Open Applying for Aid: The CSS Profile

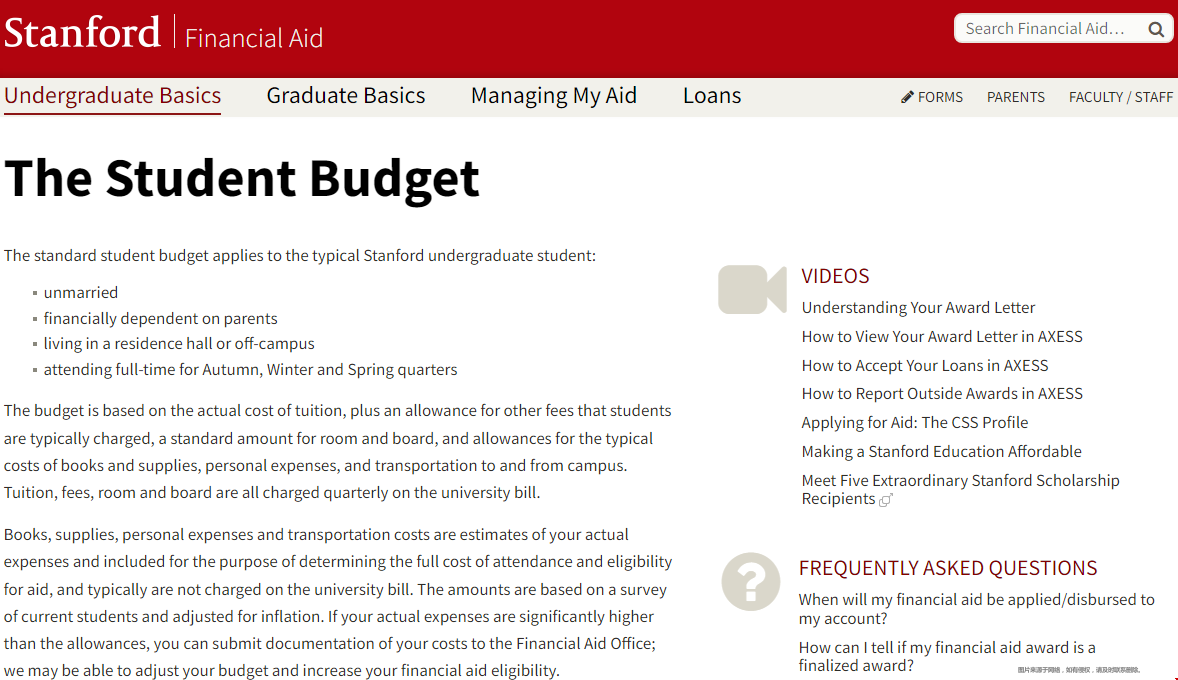(914, 423)
